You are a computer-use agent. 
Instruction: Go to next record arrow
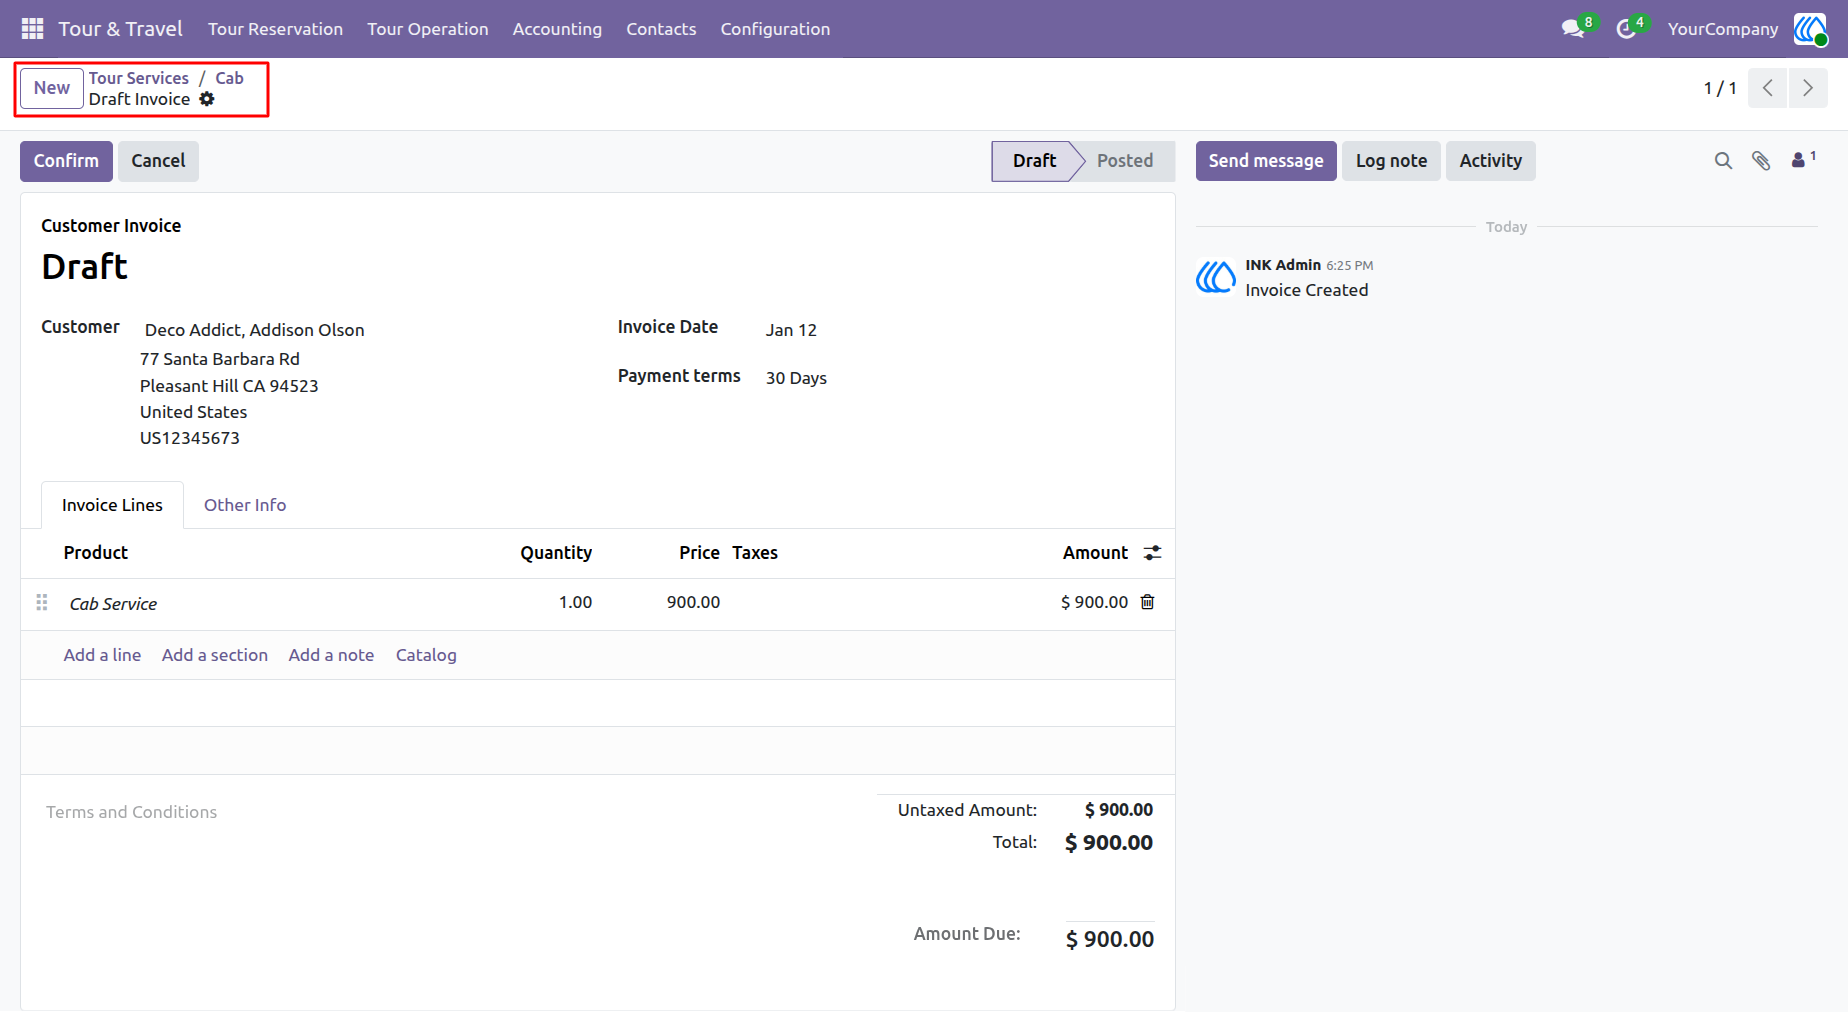pos(1808,88)
